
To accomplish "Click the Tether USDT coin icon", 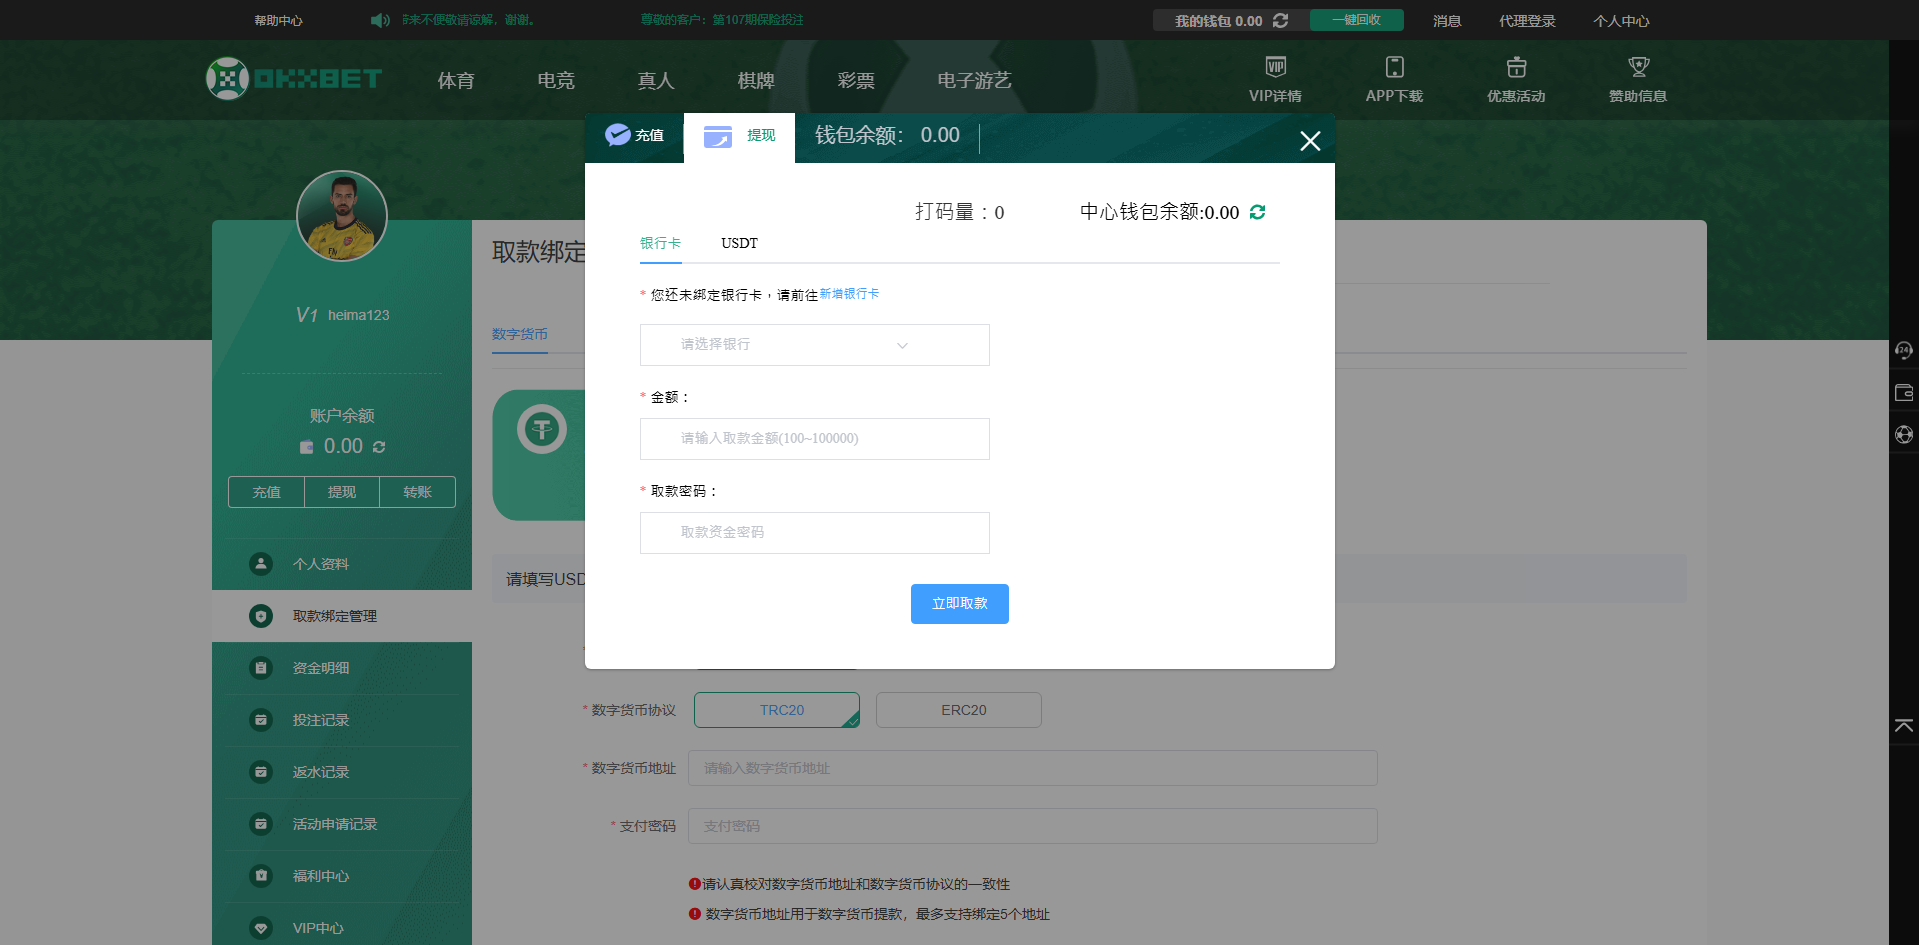I will [x=542, y=430].
